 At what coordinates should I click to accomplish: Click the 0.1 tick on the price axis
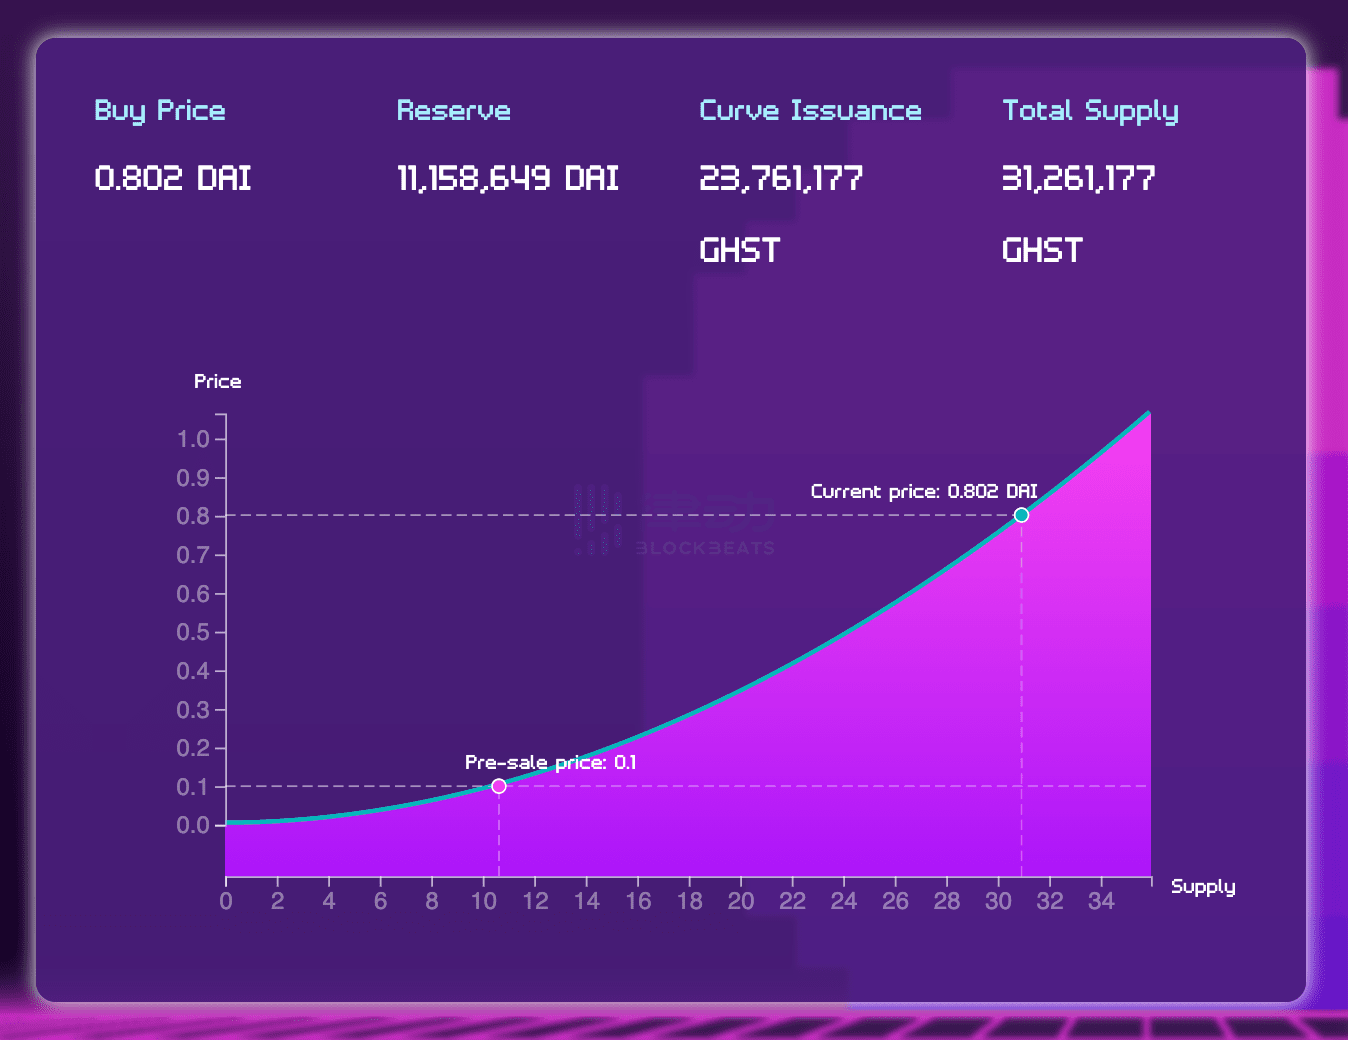coord(193,787)
